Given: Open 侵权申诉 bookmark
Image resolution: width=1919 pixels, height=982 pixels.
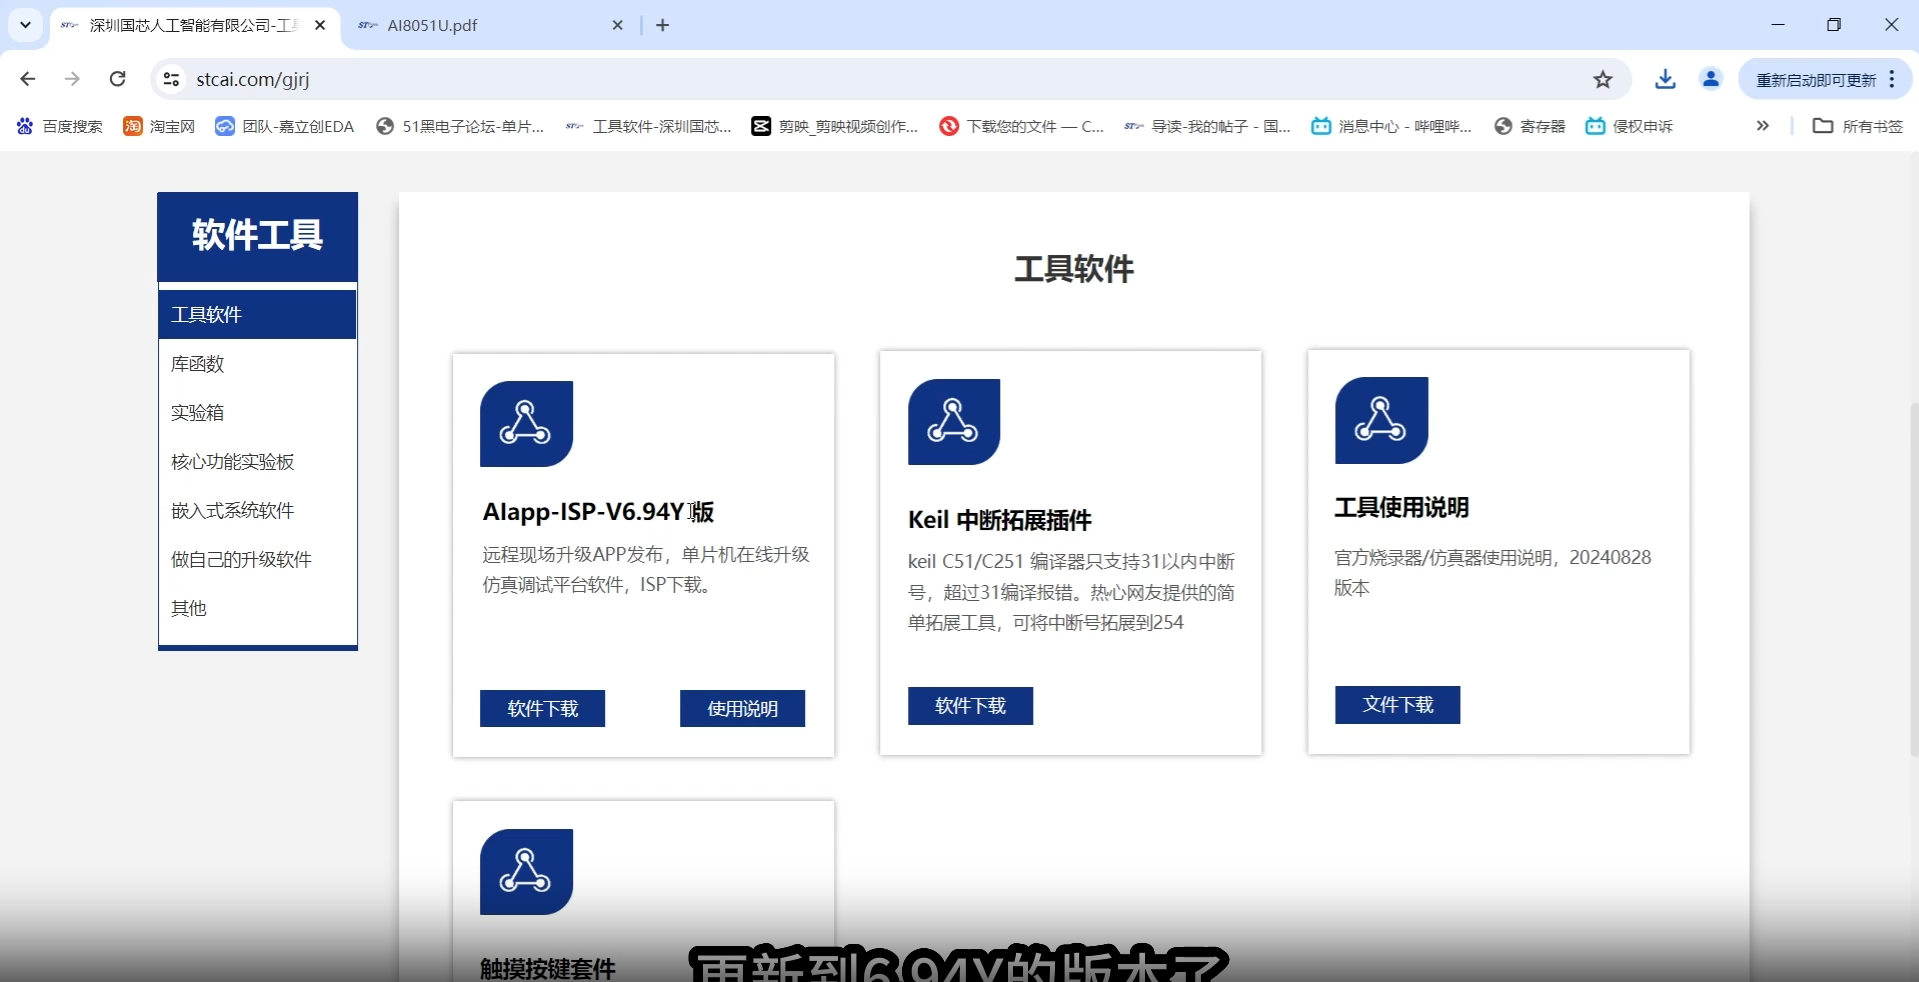Looking at the screenshot, I should [1629, 126].
